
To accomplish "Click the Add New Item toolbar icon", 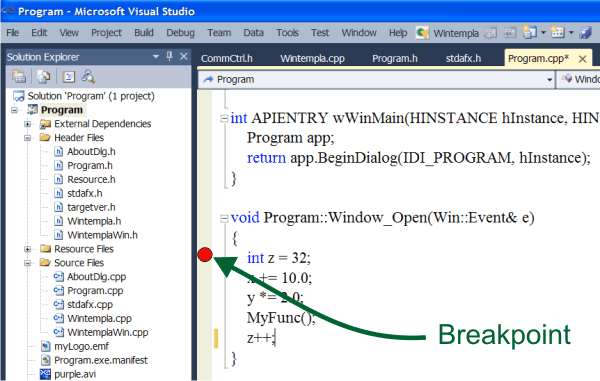I will [x=557, y=33].
